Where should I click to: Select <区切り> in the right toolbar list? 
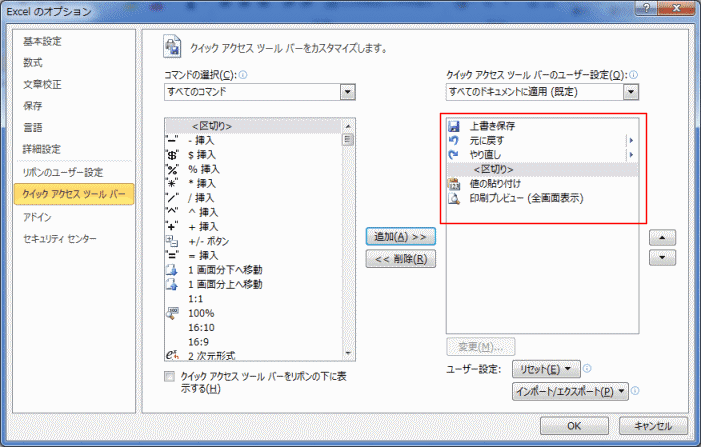click(542, 169)
